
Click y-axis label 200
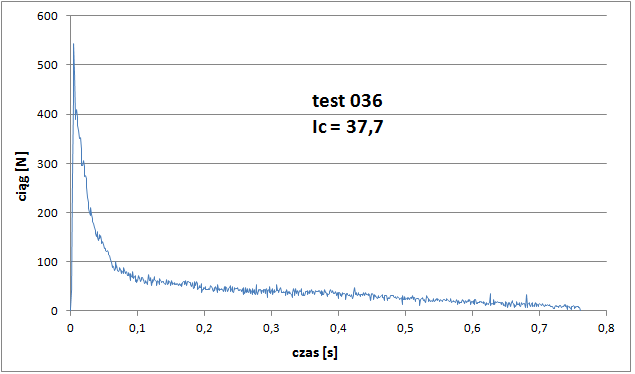[x=47, y=213]
